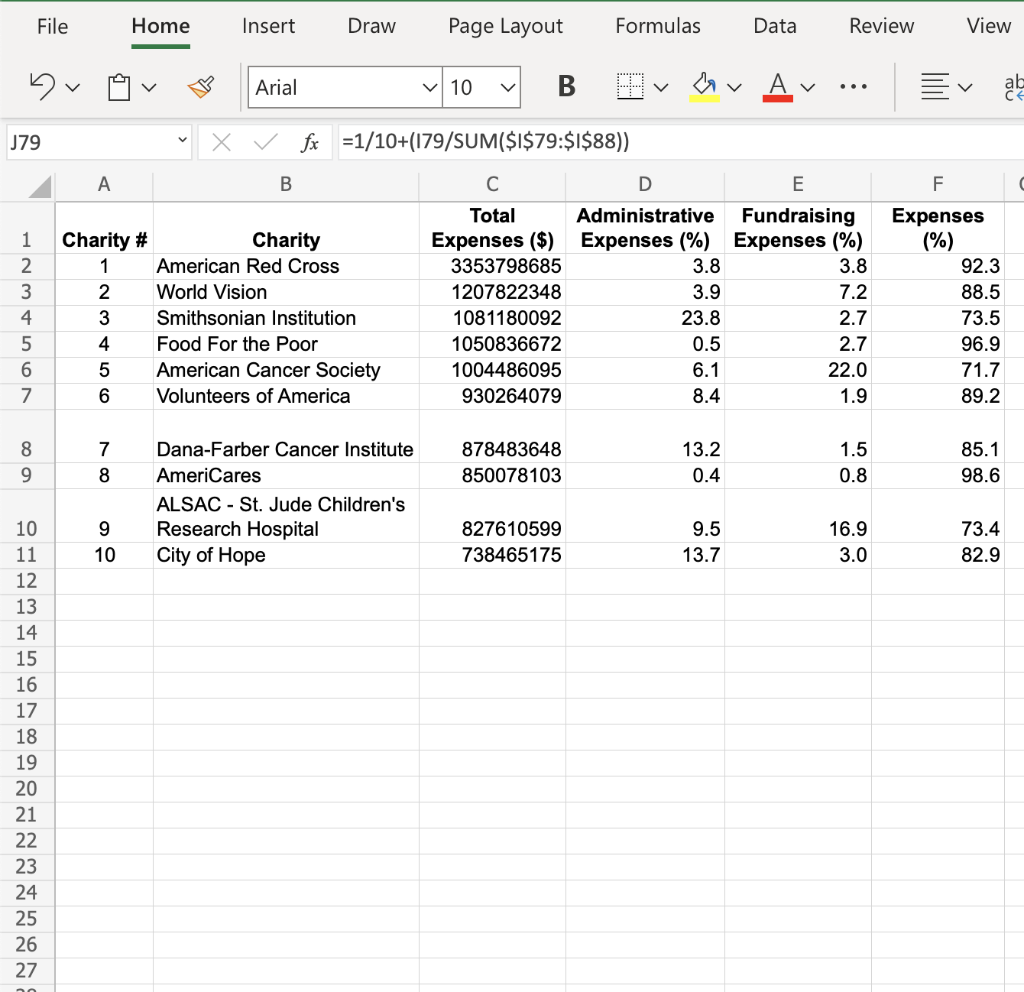
Task: Toggle bold formatting
Action: (x=566, y=86)
